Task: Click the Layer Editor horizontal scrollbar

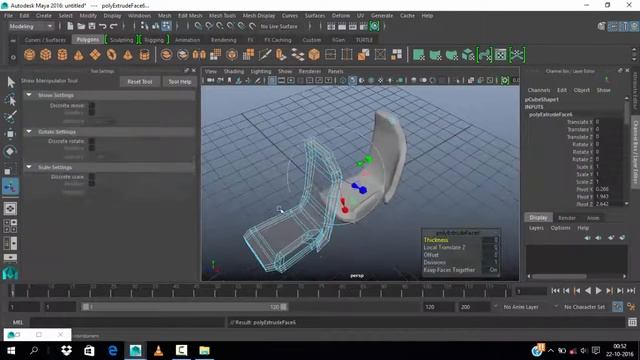Action: [x=559, y=276]
